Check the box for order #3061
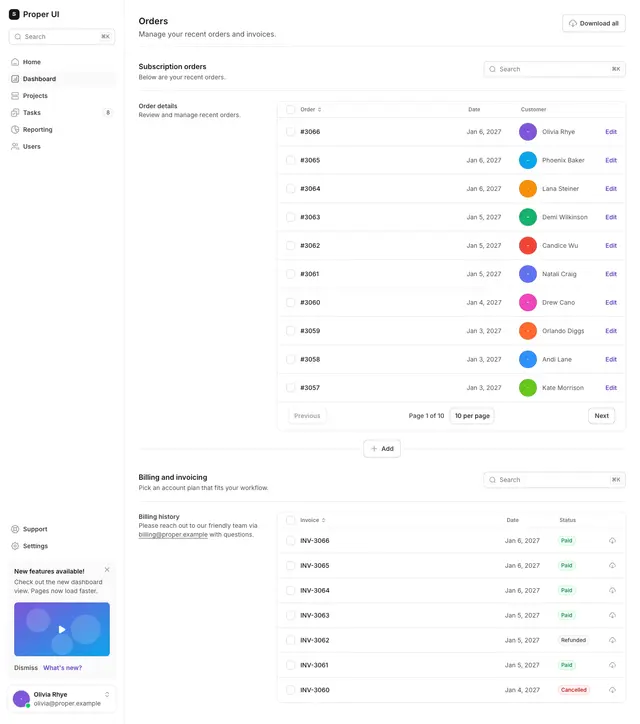Screen dimensions: 640x724 click(290, 274)
